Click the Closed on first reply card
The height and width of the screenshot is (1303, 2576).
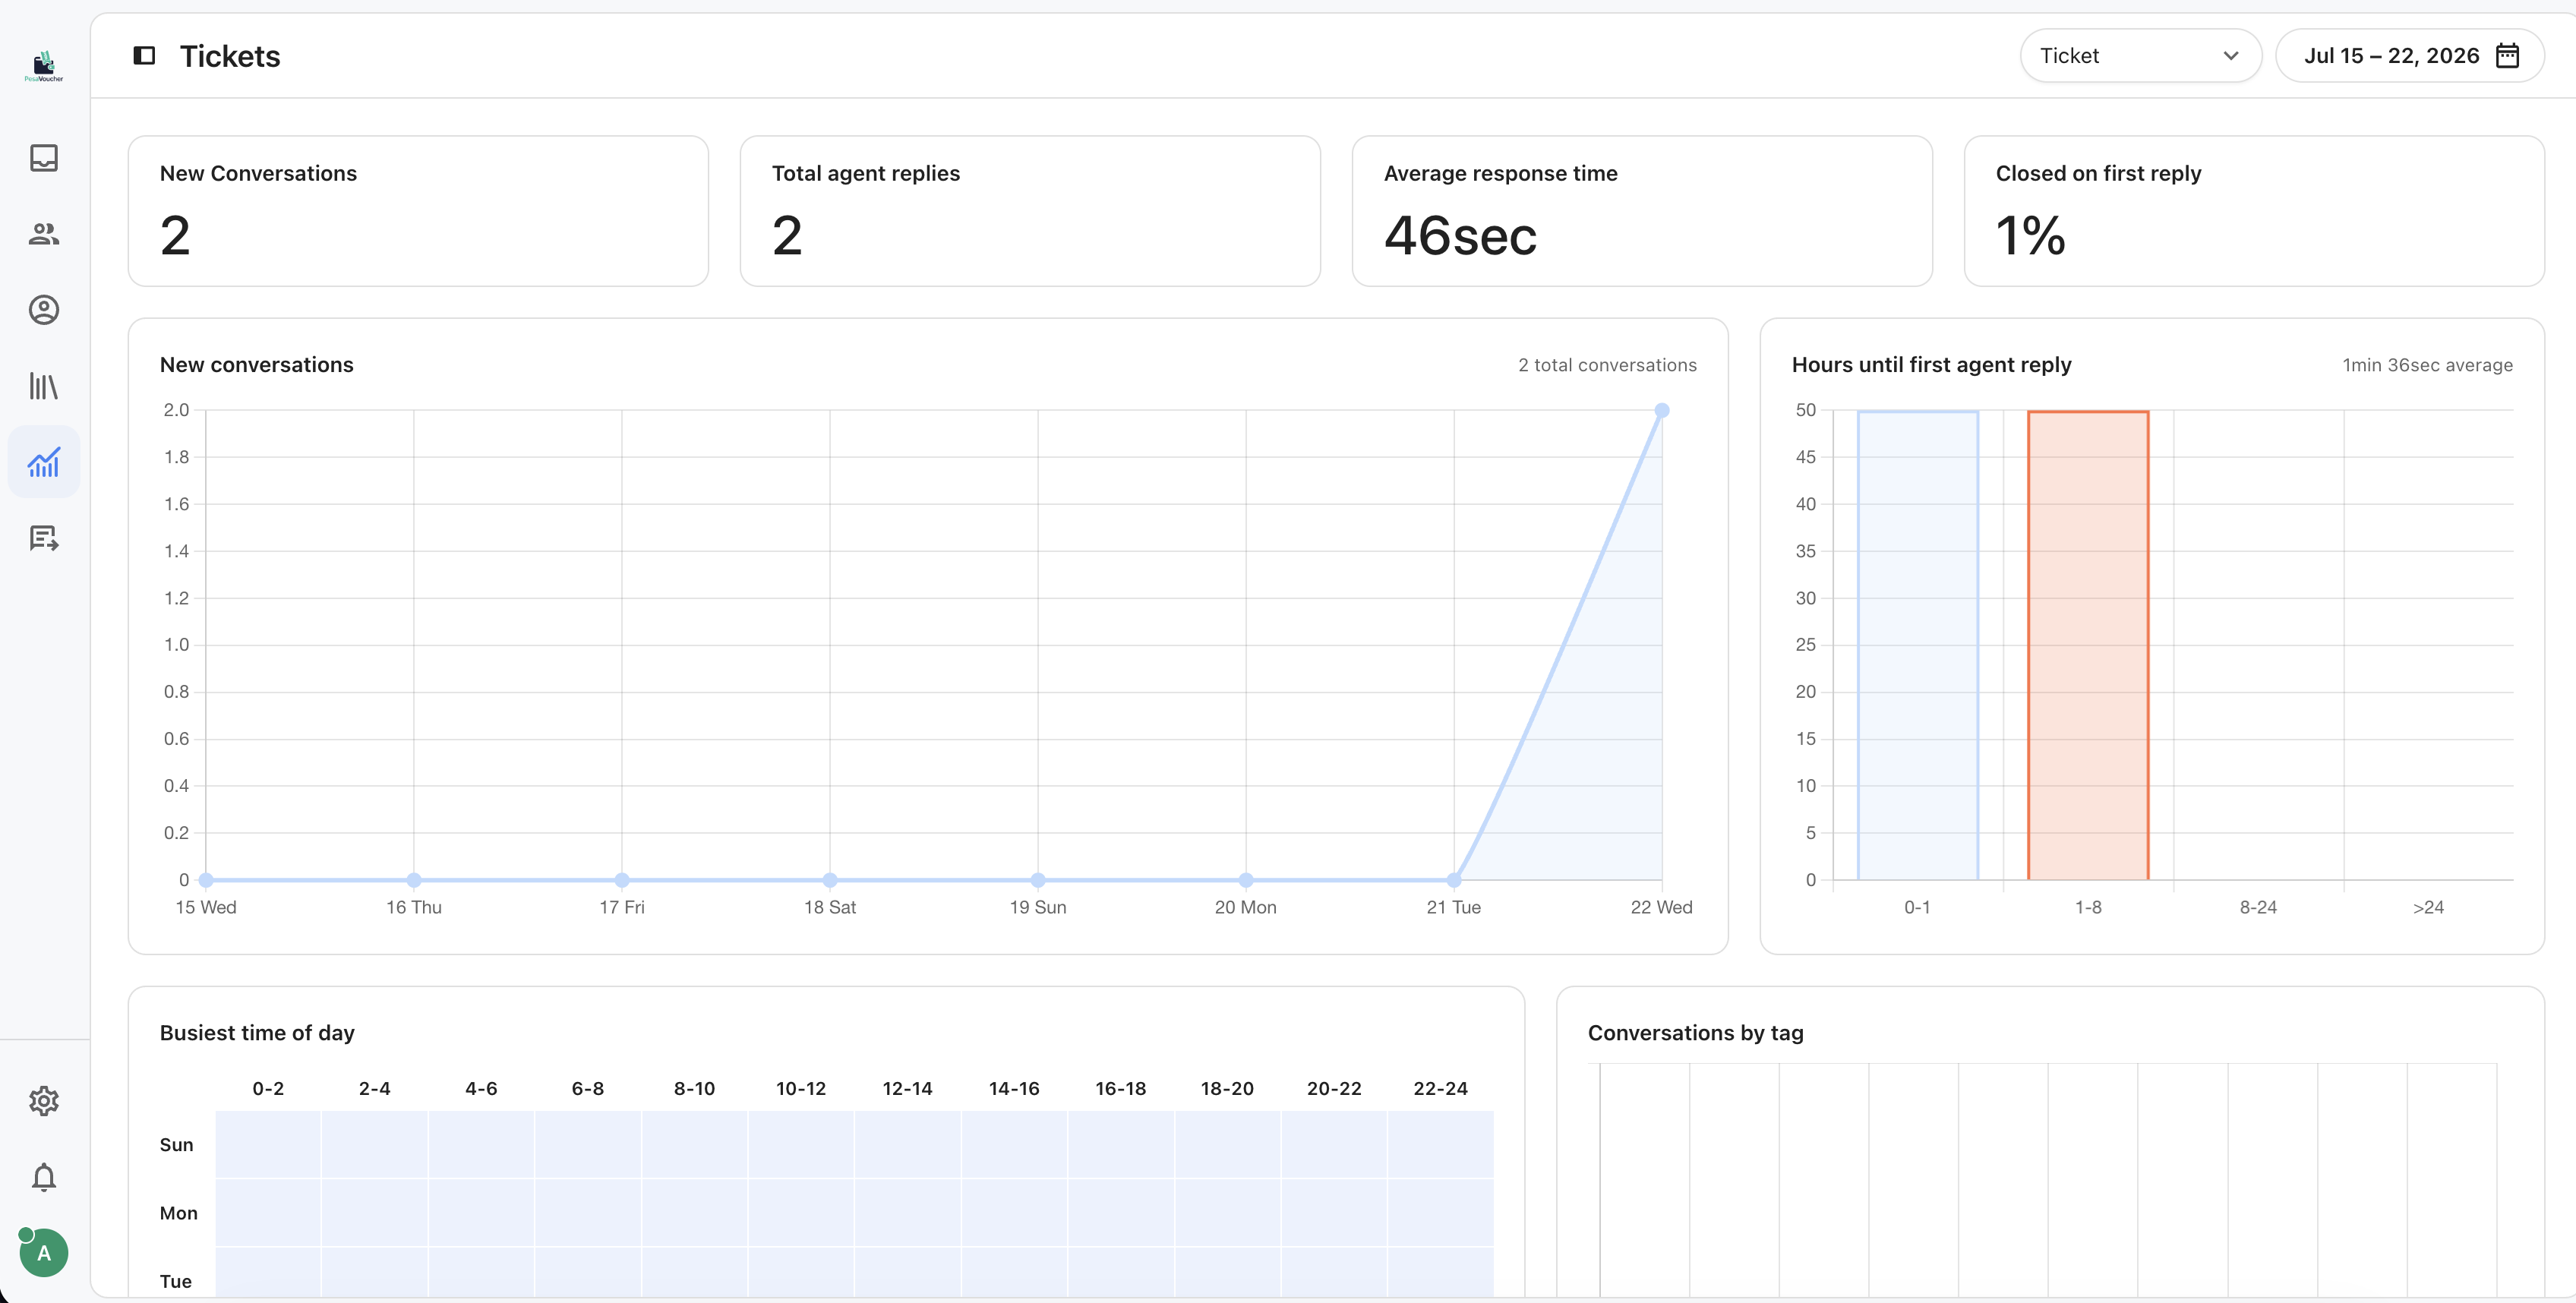pos(2254,211)
